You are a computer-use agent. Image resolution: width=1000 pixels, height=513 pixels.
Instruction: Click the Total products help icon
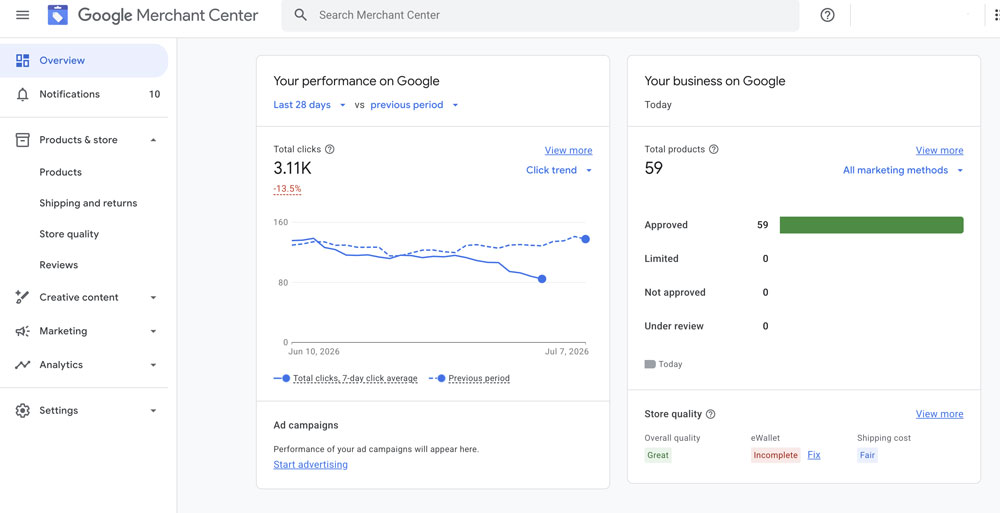[714, 149]
